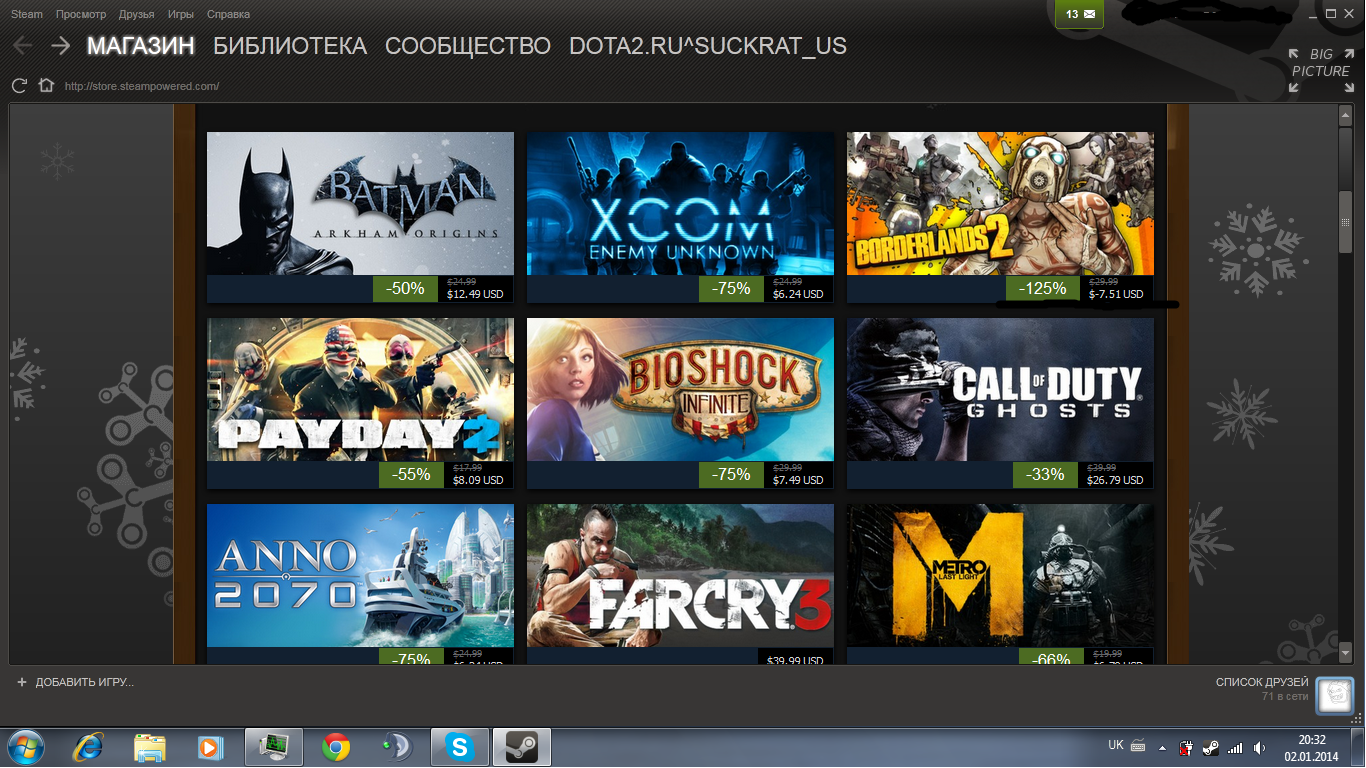Image resolution: width=1366 pixels, height=768 pixels.
Task: Go back using the back arrow
Action: click(23, 46)
